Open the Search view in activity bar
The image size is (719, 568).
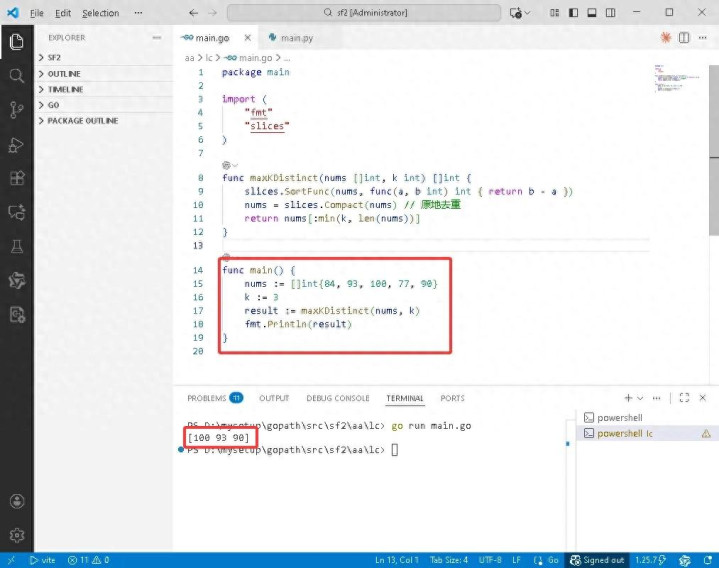(16, 76)
